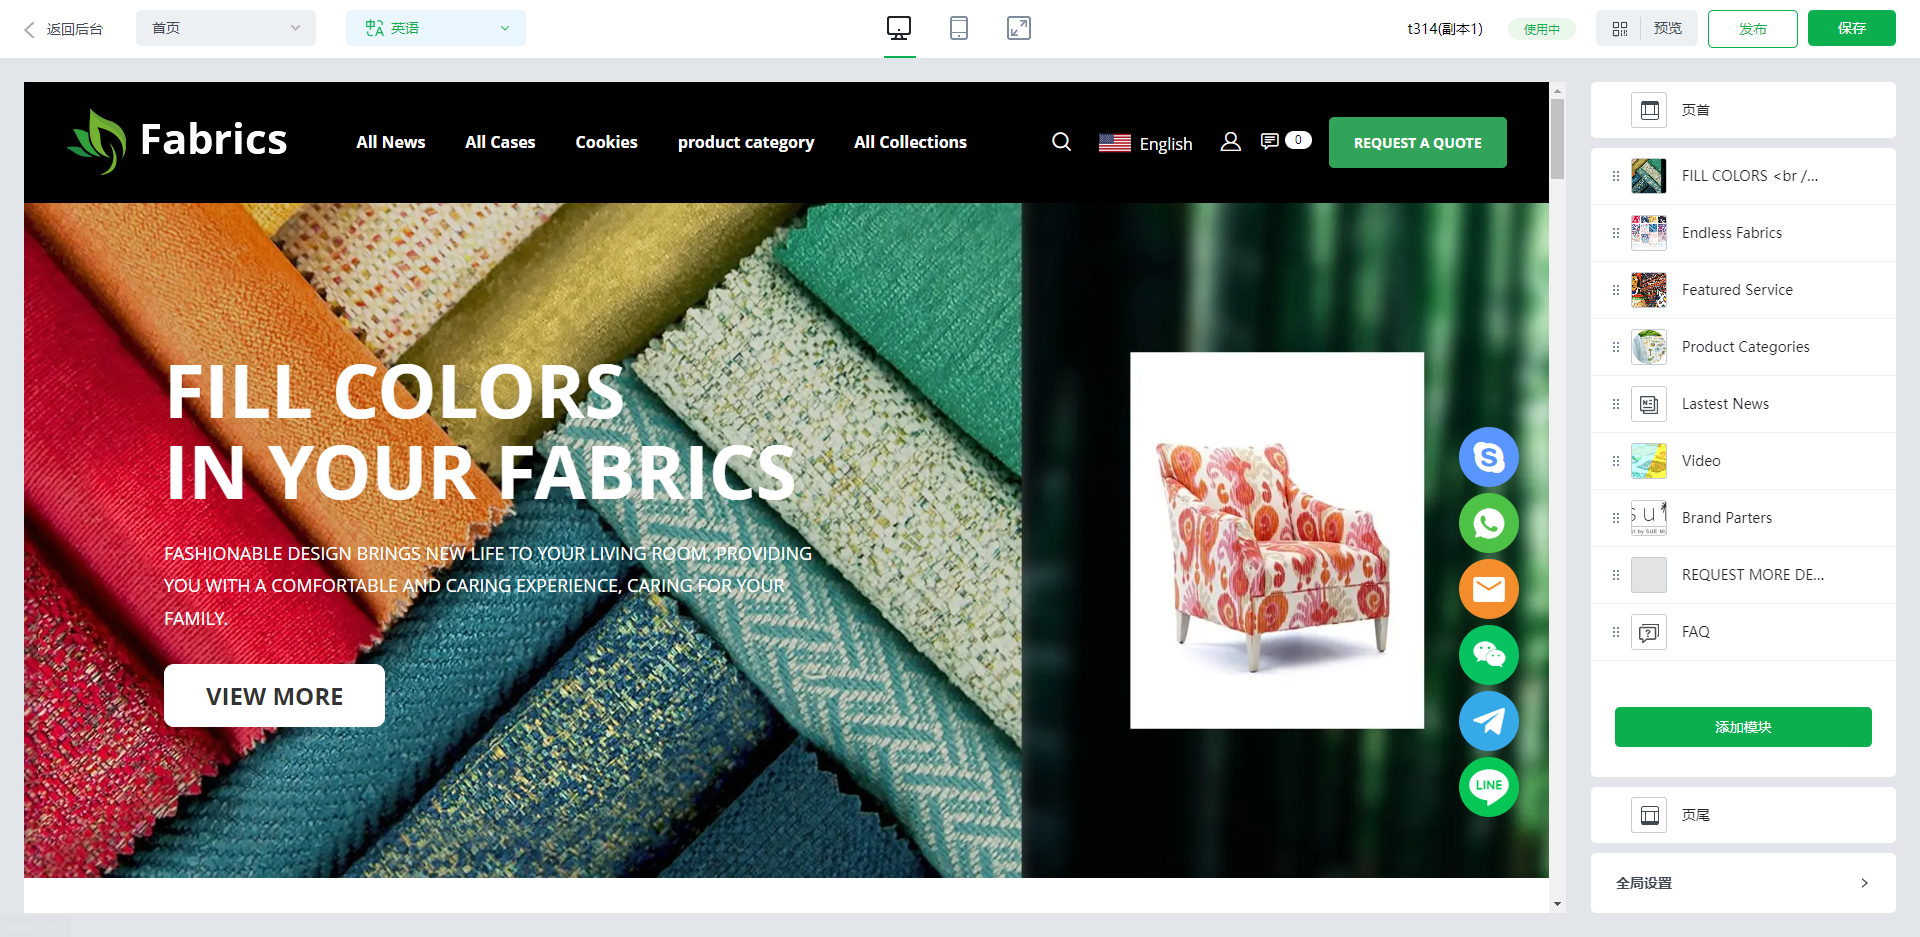The image size is (1920, 937).
Task: Open the All Cases menu item
Action: coord(500,142)
